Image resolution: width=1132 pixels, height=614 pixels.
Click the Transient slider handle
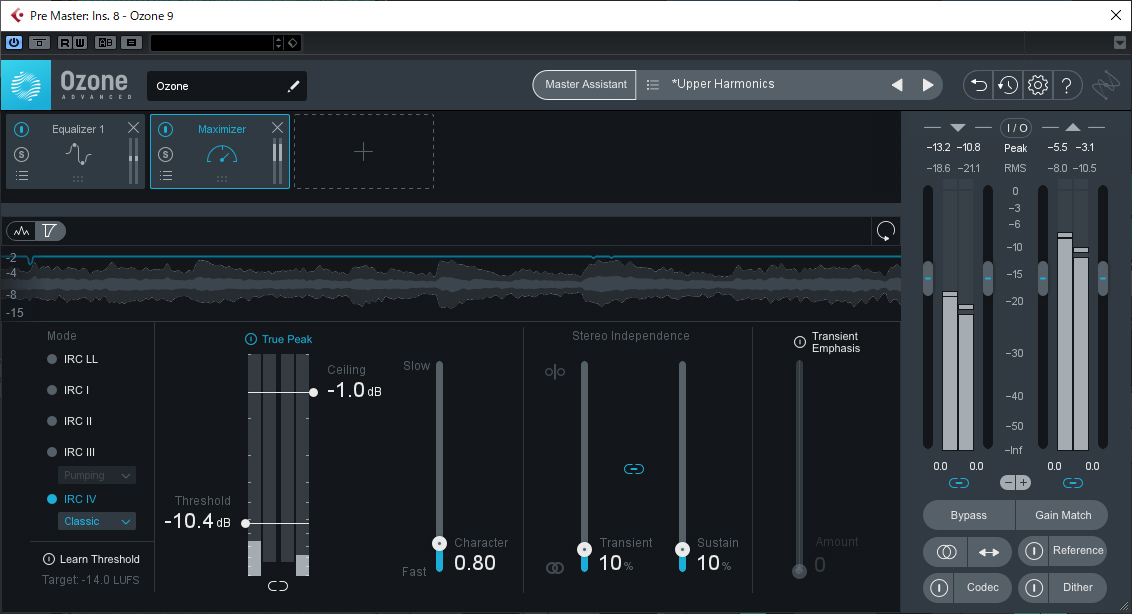point(584,550)
